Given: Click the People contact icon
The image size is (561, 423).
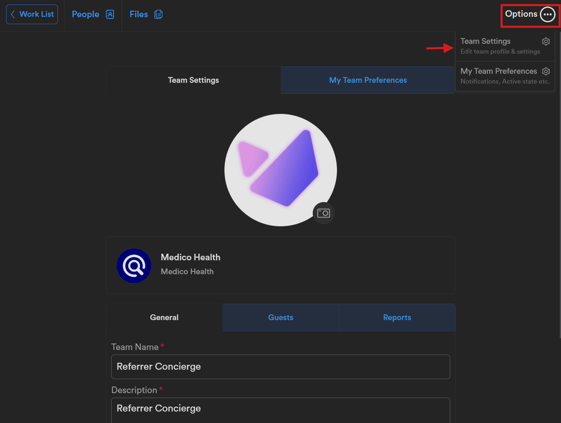Looking at the screenshot, I should (110, 14).
